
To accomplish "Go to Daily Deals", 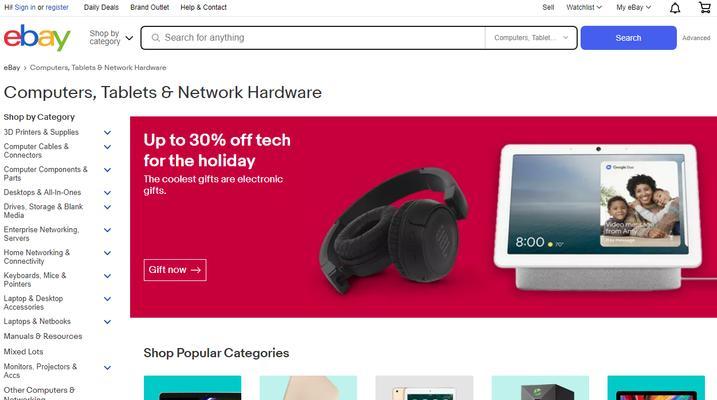I will pos(101,7).
